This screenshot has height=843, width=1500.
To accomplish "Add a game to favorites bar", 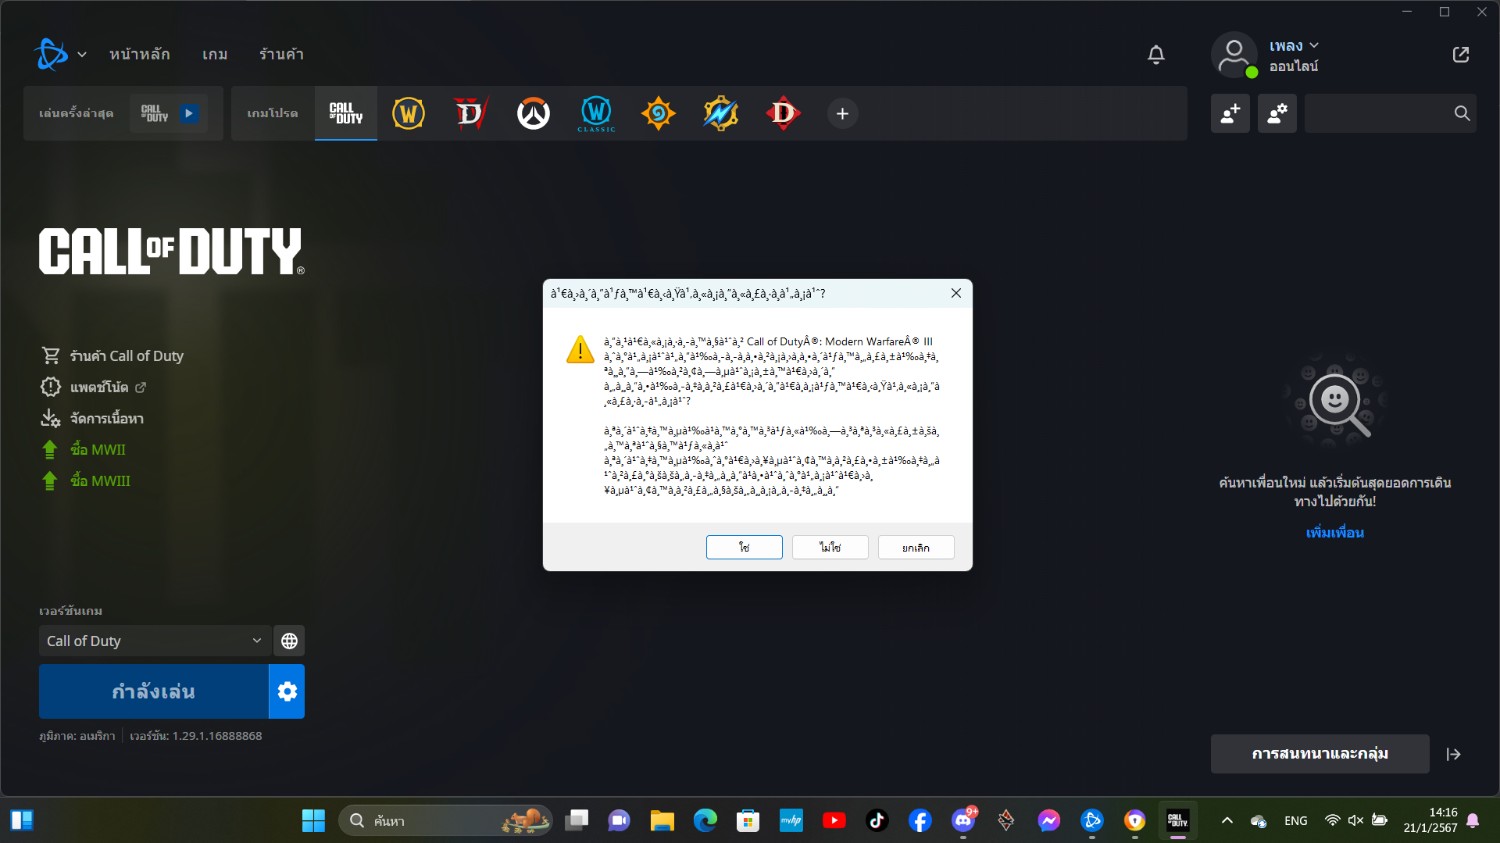I will click(x=842, y=114).
